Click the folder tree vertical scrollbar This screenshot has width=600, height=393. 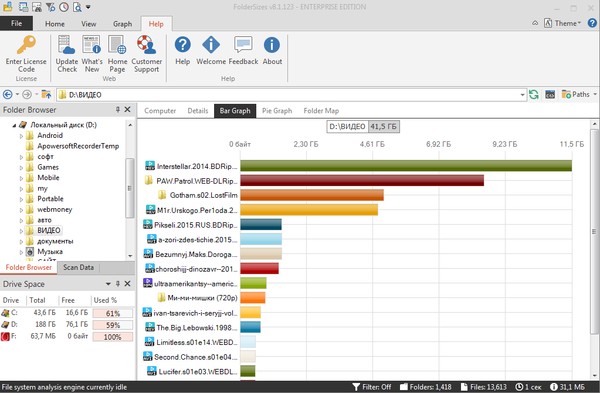[x=130, y=188]
